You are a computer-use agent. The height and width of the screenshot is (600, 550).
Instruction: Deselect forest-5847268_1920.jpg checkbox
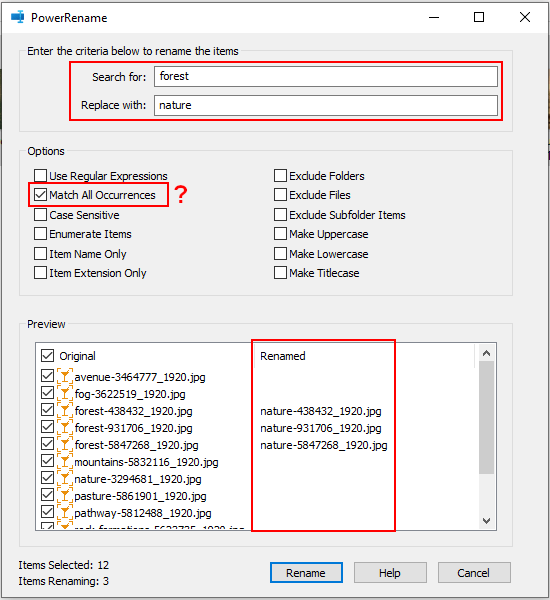click(x=47, y=444)
